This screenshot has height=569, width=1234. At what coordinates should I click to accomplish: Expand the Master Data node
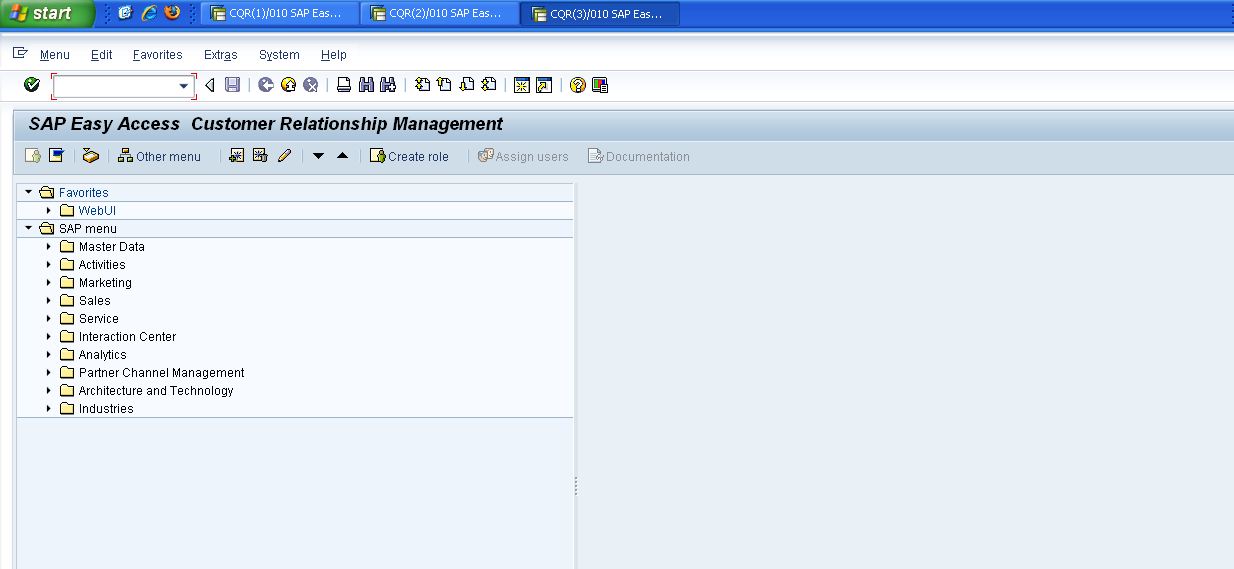coord(49,246)
